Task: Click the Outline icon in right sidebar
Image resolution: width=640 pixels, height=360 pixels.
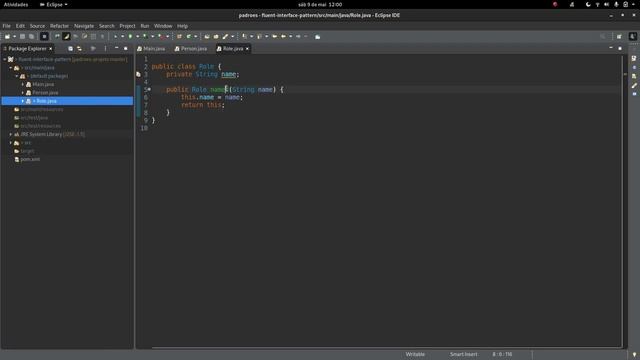Action: click(634, 58)
